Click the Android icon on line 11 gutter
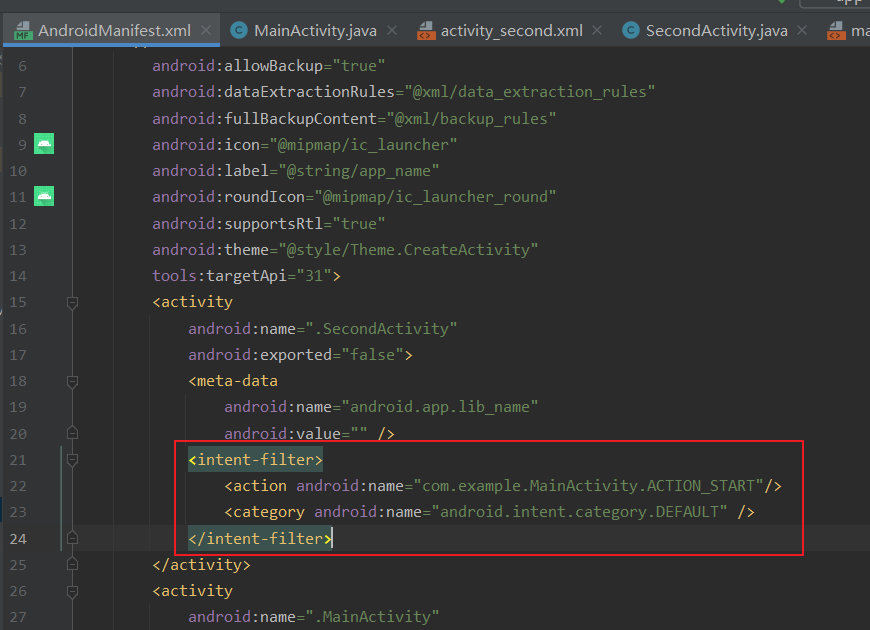Screen dimensions: 870x630 (43, 196)
